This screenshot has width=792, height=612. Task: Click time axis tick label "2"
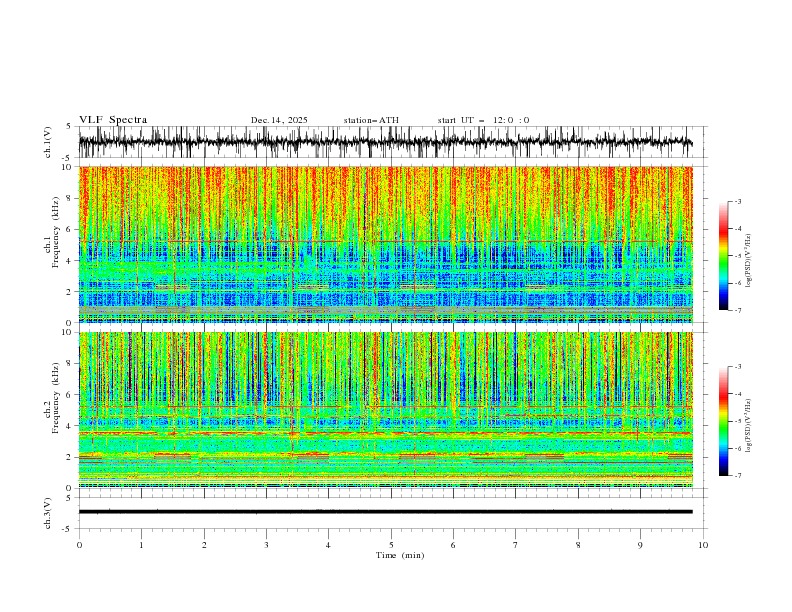coord(204,545)
